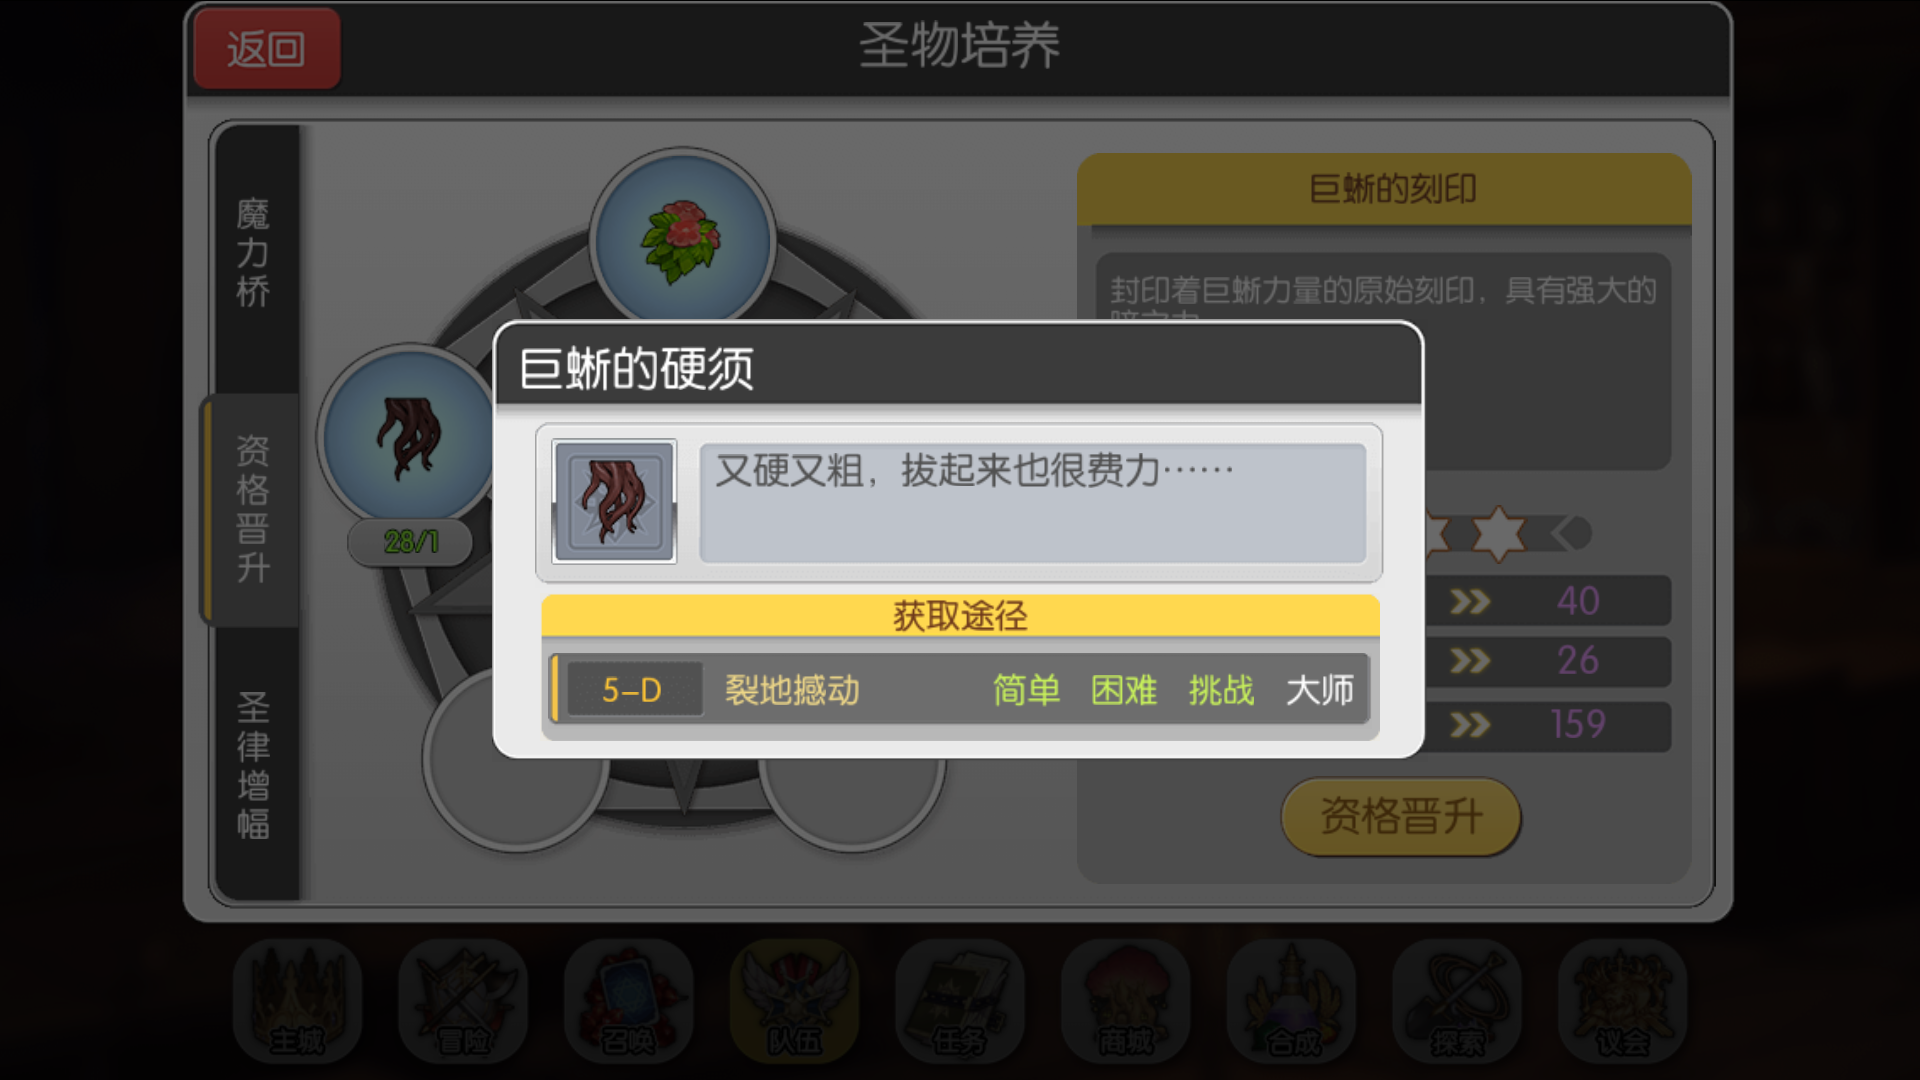Switch to the 圣律增幅 side tab
Image resolution: width=1920 pixels, height=1080 pixels.
point(254,765)
